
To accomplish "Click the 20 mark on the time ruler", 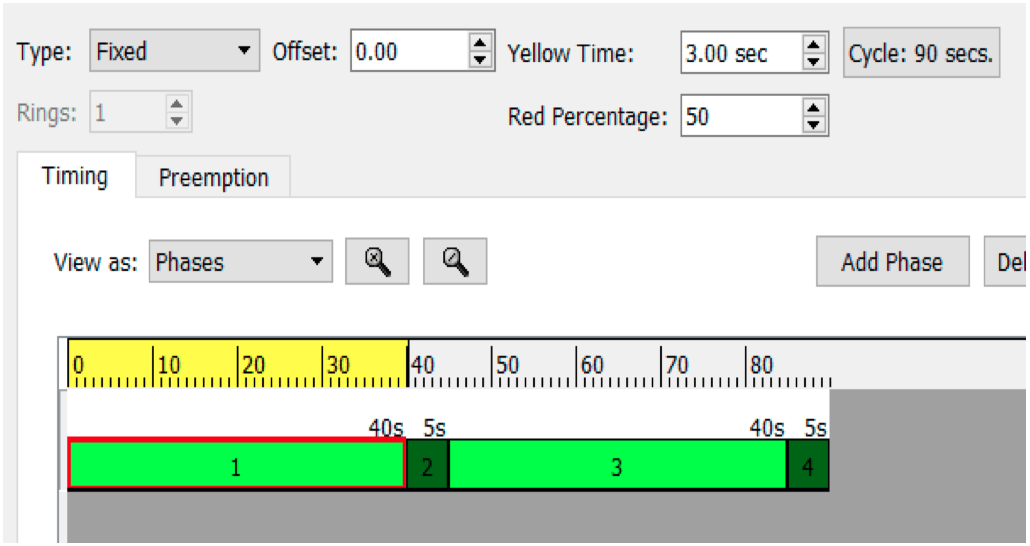I will (x=253, y=365).
